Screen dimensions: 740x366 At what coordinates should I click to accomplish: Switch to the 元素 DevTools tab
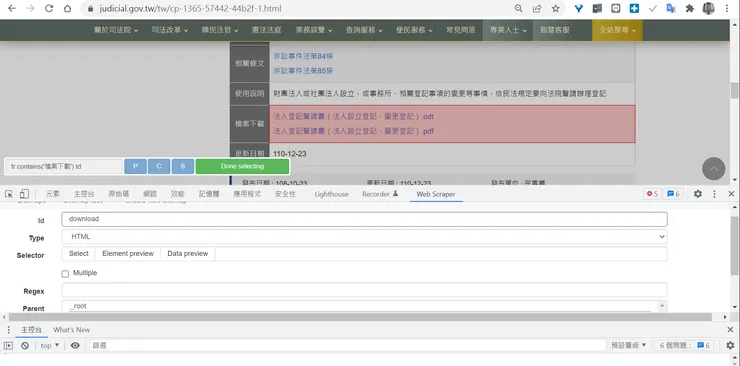[52, 194]
